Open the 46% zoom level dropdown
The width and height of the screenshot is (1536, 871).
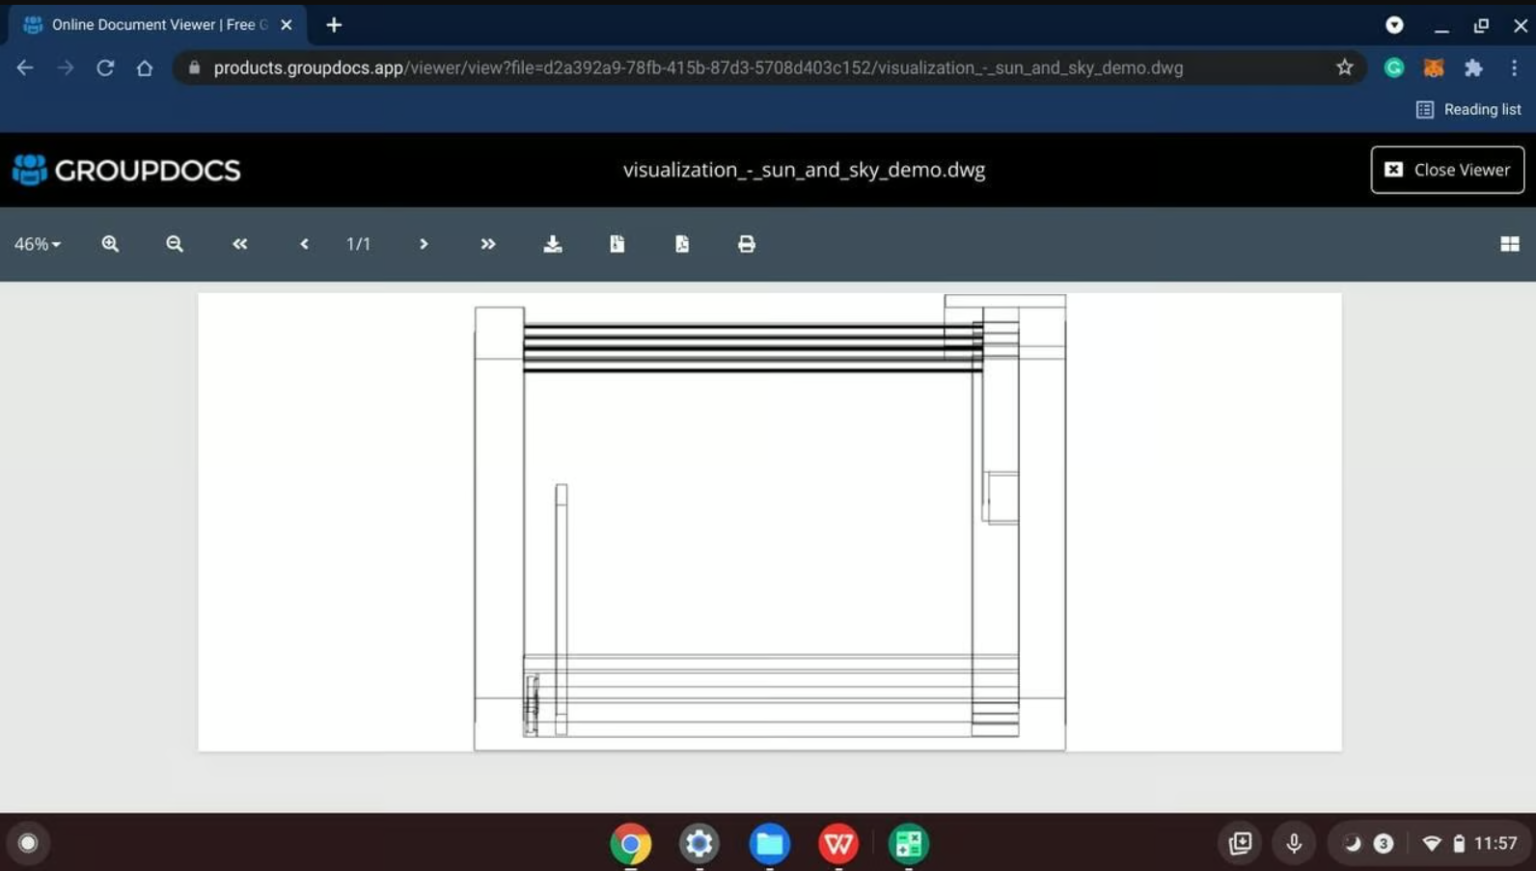pos(36,244)
